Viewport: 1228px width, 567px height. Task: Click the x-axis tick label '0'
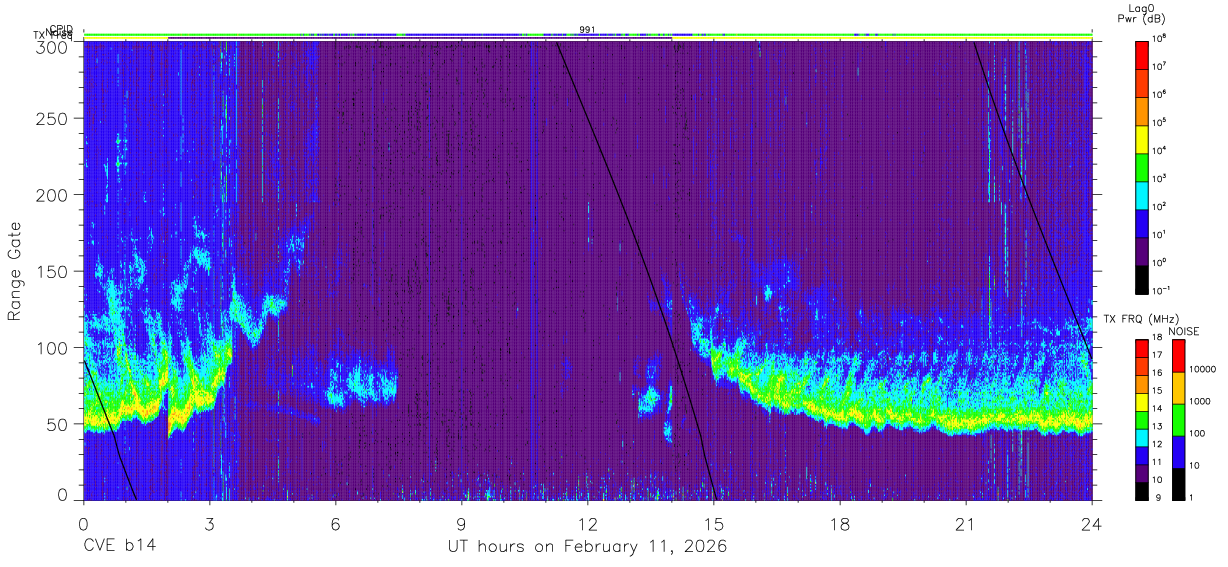83,524
